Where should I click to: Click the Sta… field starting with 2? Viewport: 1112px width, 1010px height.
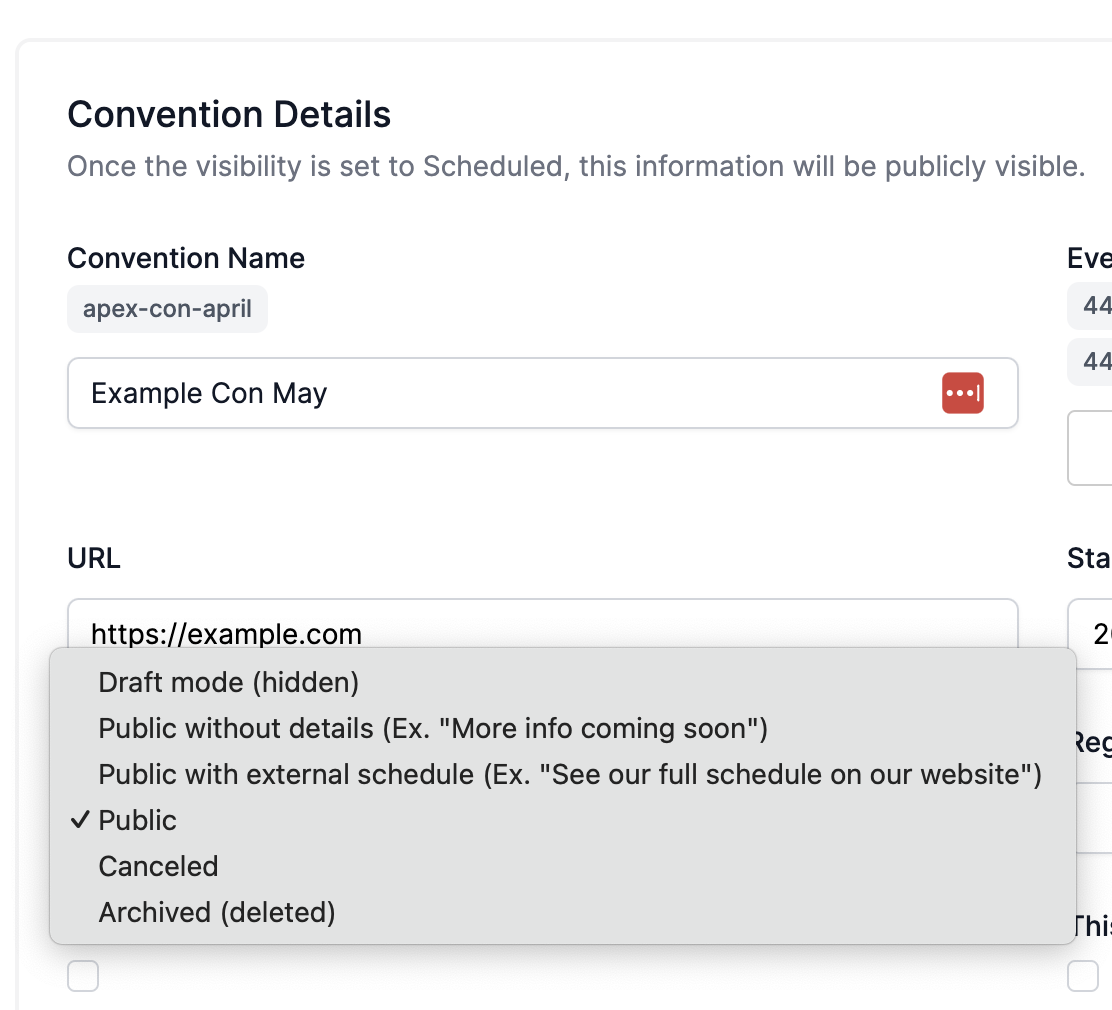1092,632
